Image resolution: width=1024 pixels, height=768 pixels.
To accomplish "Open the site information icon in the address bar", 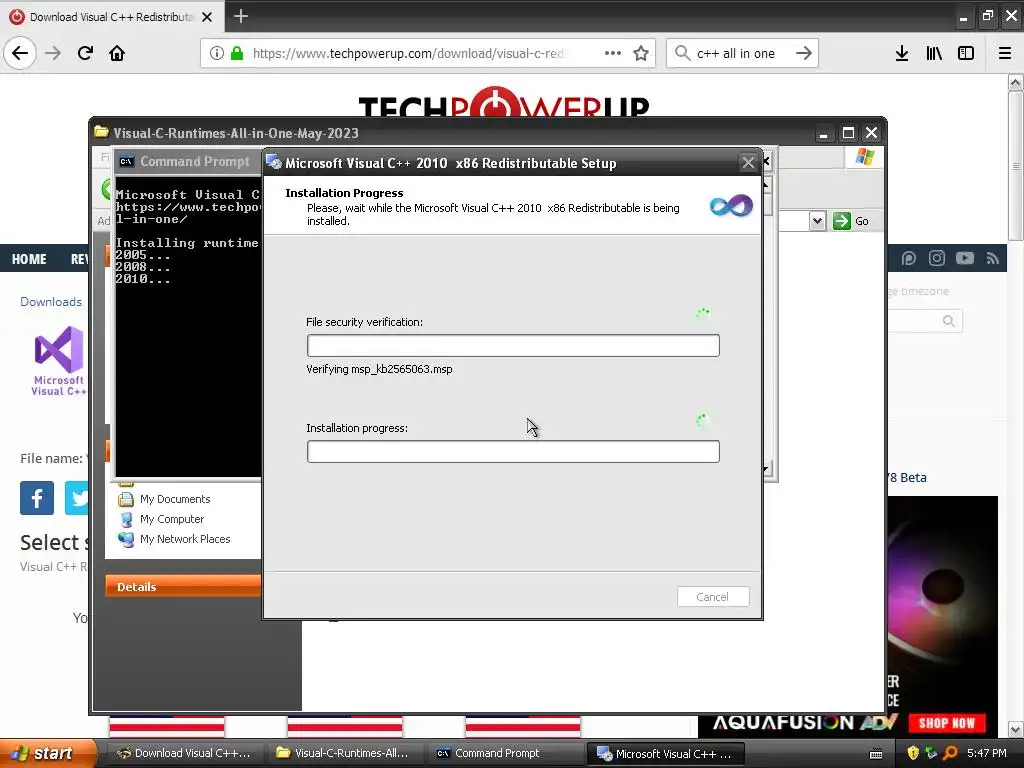I will 216,53.
